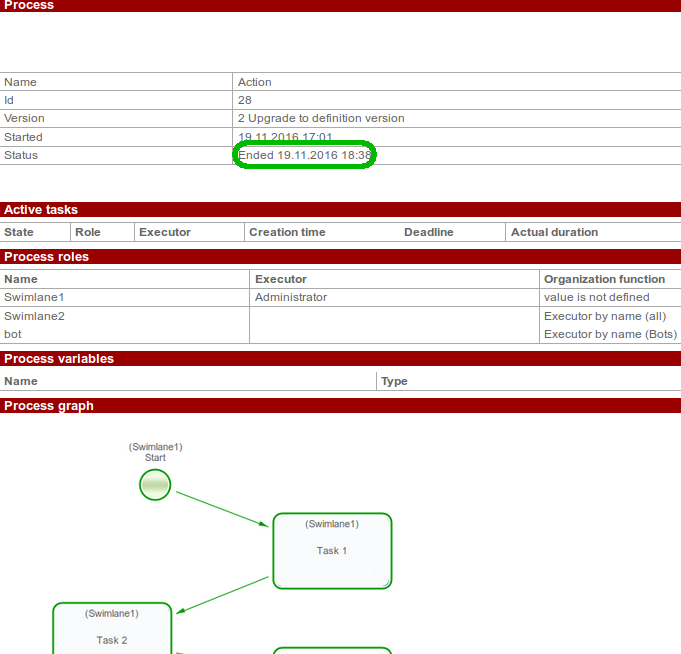681x654 pixels.
Task: Click the highlighted Ended status value
Action: tap(305, 155)
